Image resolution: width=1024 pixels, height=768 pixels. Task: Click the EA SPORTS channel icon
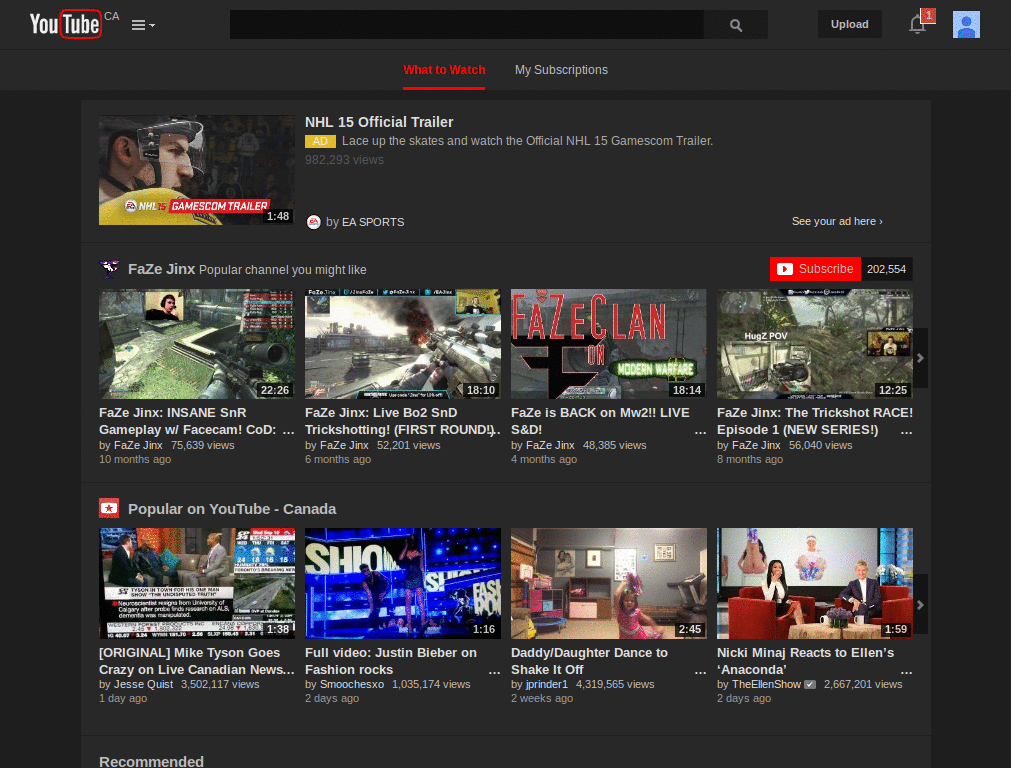313,222
